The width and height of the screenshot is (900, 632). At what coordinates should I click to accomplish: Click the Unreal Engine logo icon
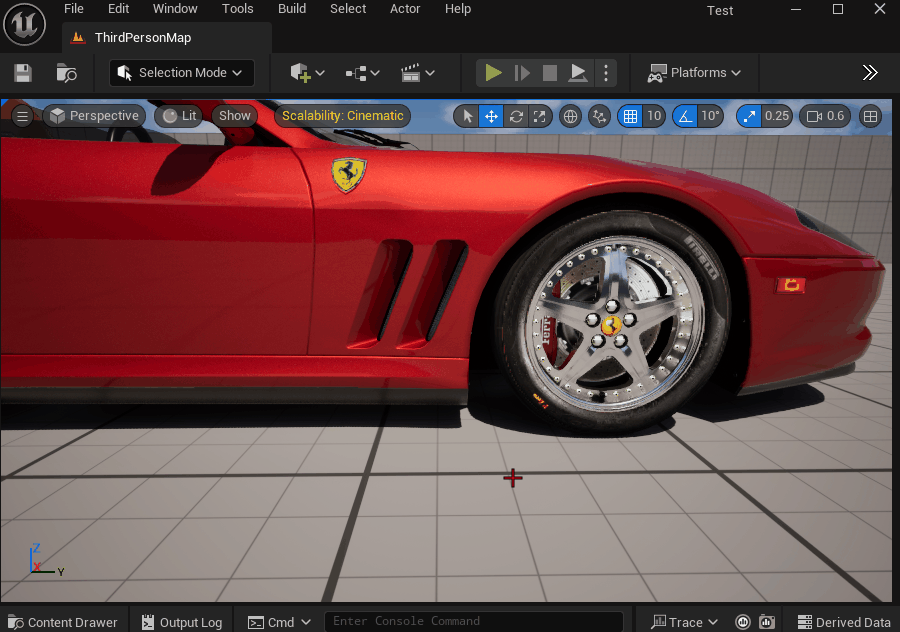click(x=24, y=24)
